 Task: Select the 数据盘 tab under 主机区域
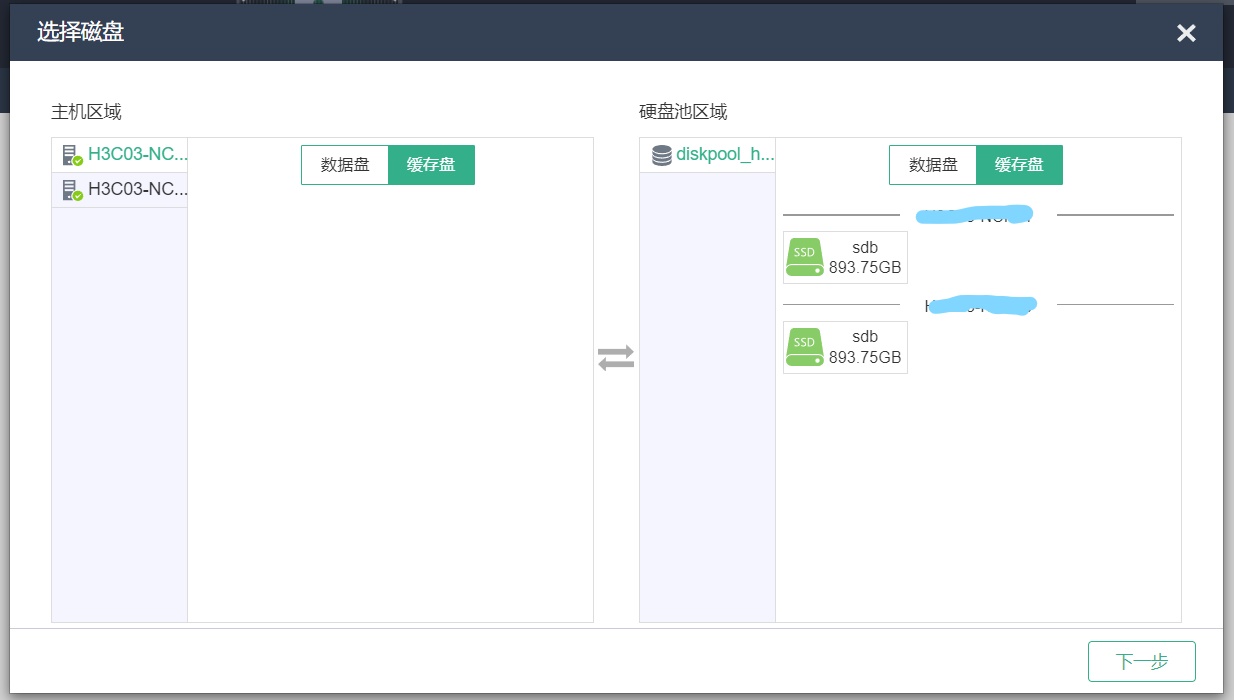(x=345, y=165)
